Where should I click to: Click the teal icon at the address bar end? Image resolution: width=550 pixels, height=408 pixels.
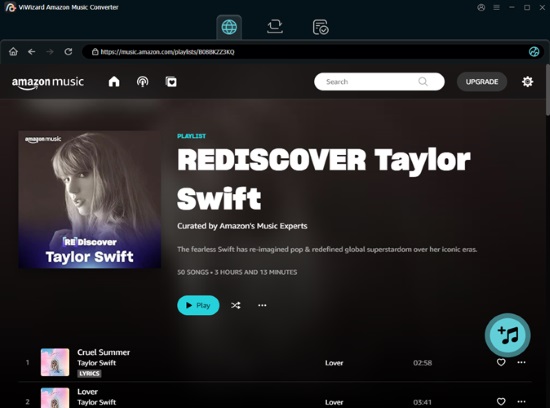(534, 52)
